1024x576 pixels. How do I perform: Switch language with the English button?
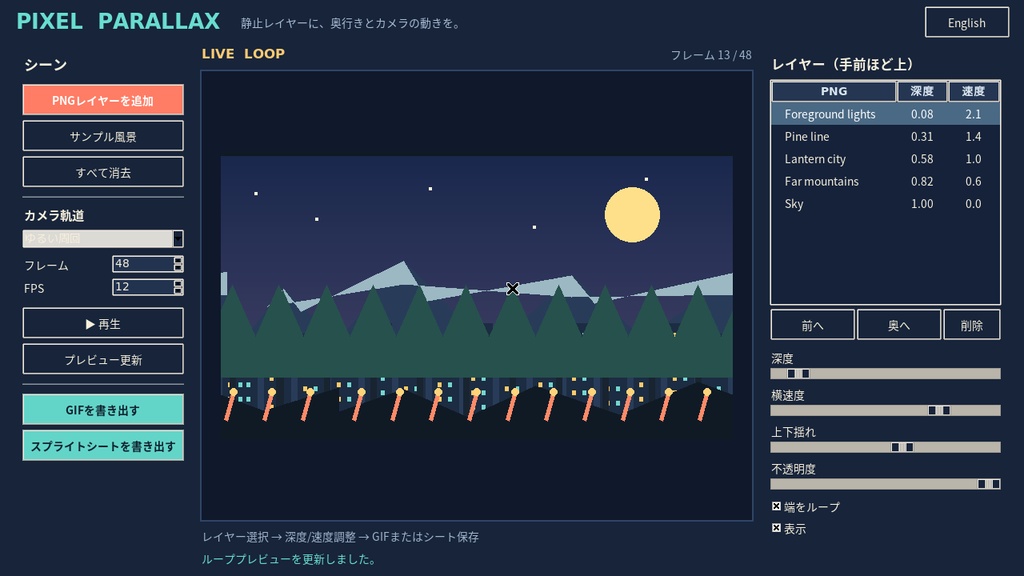click(x=967, y=22)
